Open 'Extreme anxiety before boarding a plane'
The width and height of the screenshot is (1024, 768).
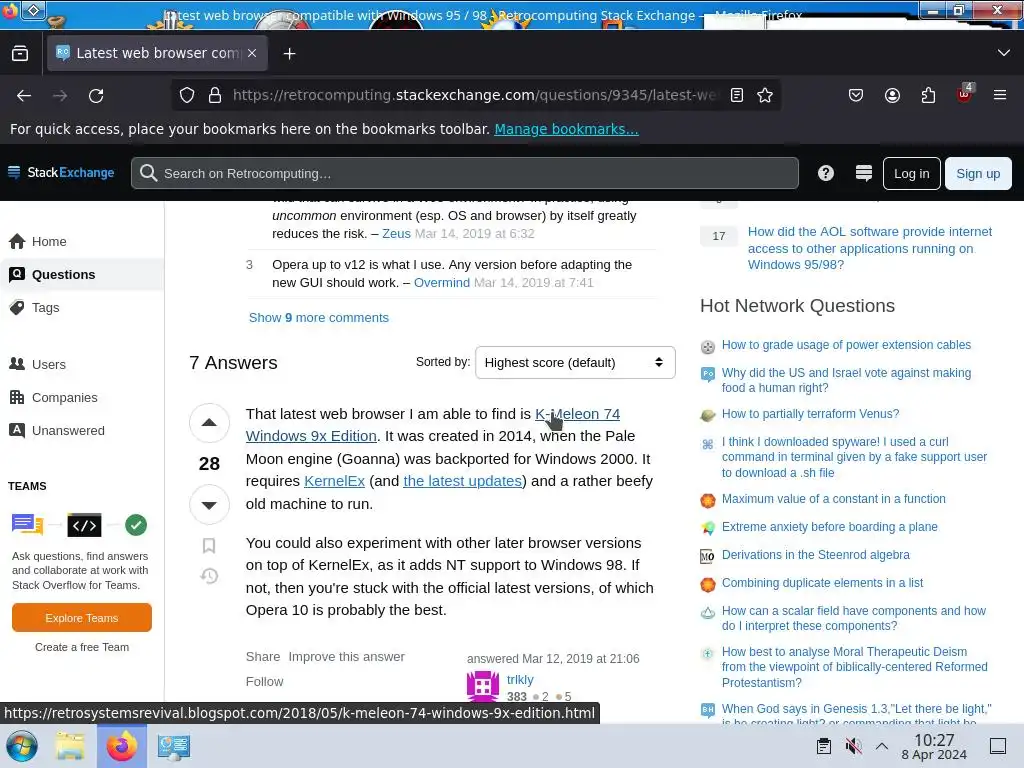[829, 527]
